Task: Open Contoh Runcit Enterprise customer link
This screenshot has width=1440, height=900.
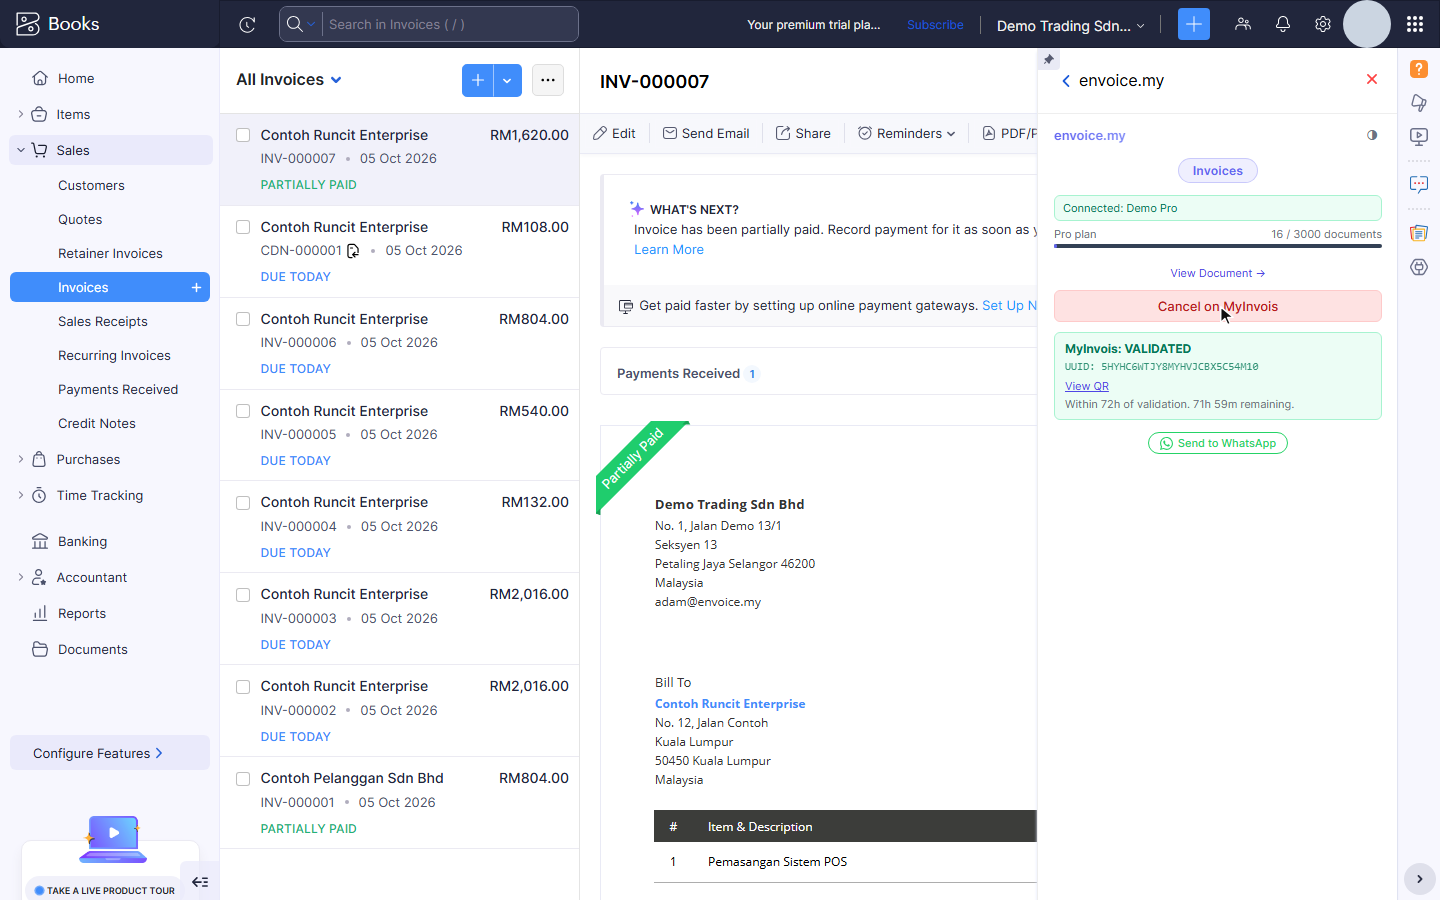Action: 730,704
